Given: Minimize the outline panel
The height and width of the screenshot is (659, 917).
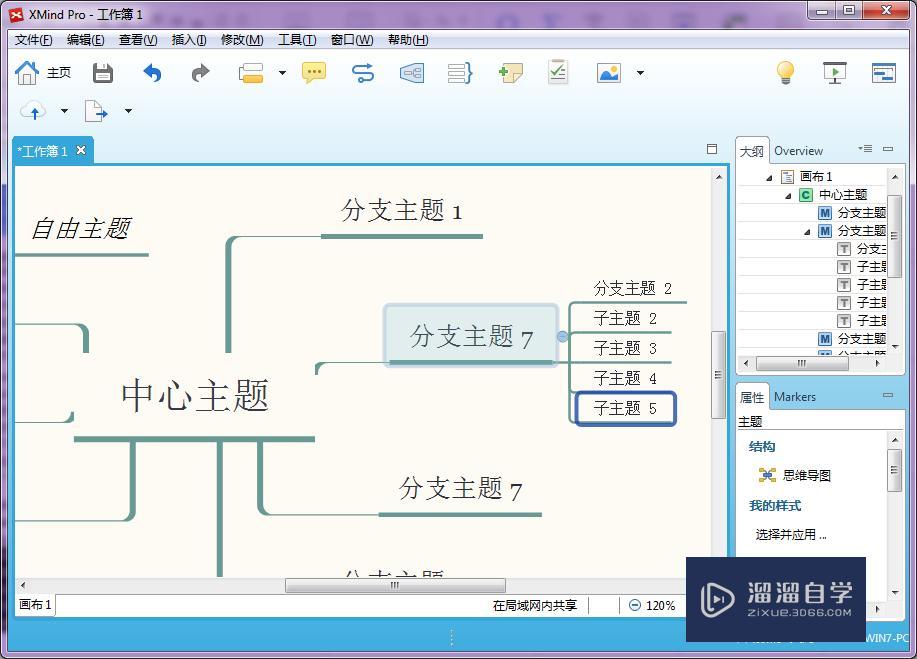Looking at the screenshot, I should [x=888, y=149].
